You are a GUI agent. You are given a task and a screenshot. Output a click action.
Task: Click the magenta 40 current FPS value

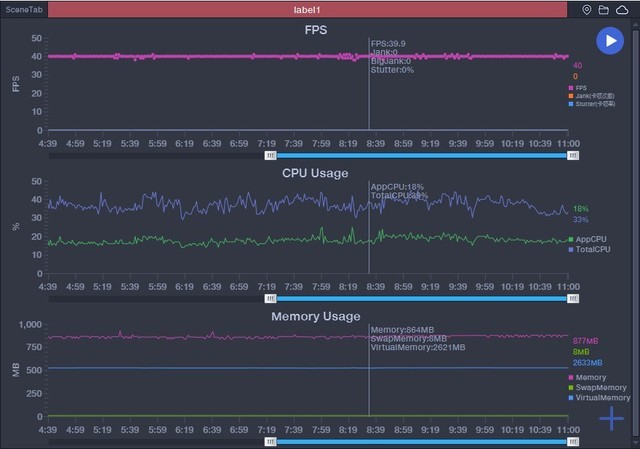click(x=577, y=66)
